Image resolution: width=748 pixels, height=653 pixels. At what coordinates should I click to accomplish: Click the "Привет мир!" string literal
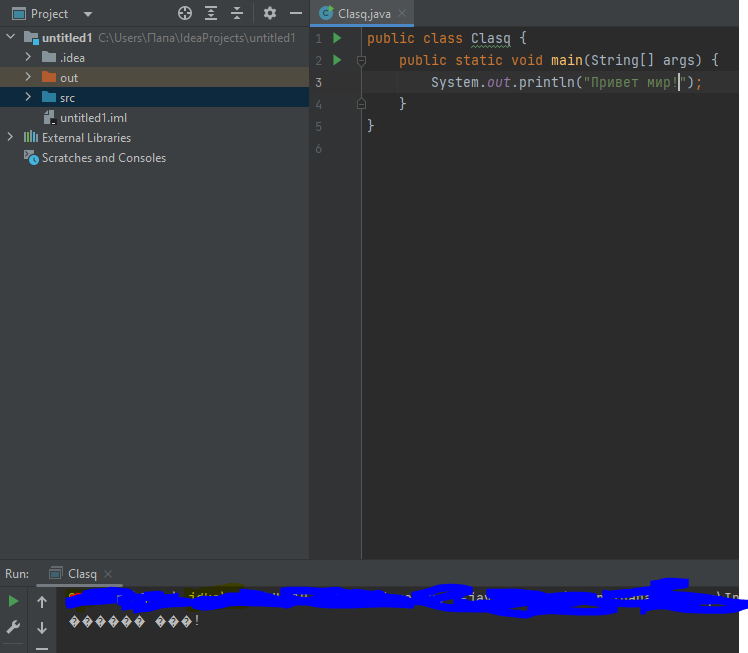point(634,82)
